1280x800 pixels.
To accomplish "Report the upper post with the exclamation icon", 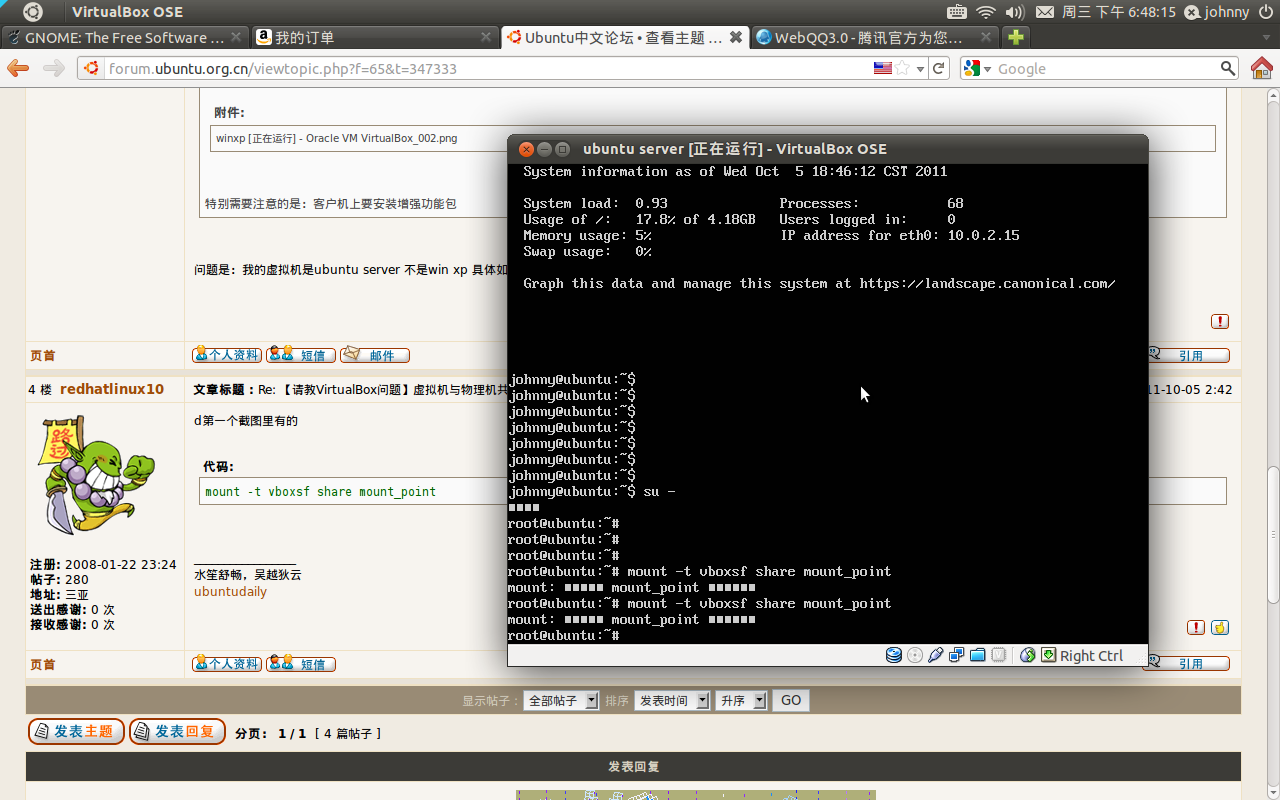I will click(1220, 321).
